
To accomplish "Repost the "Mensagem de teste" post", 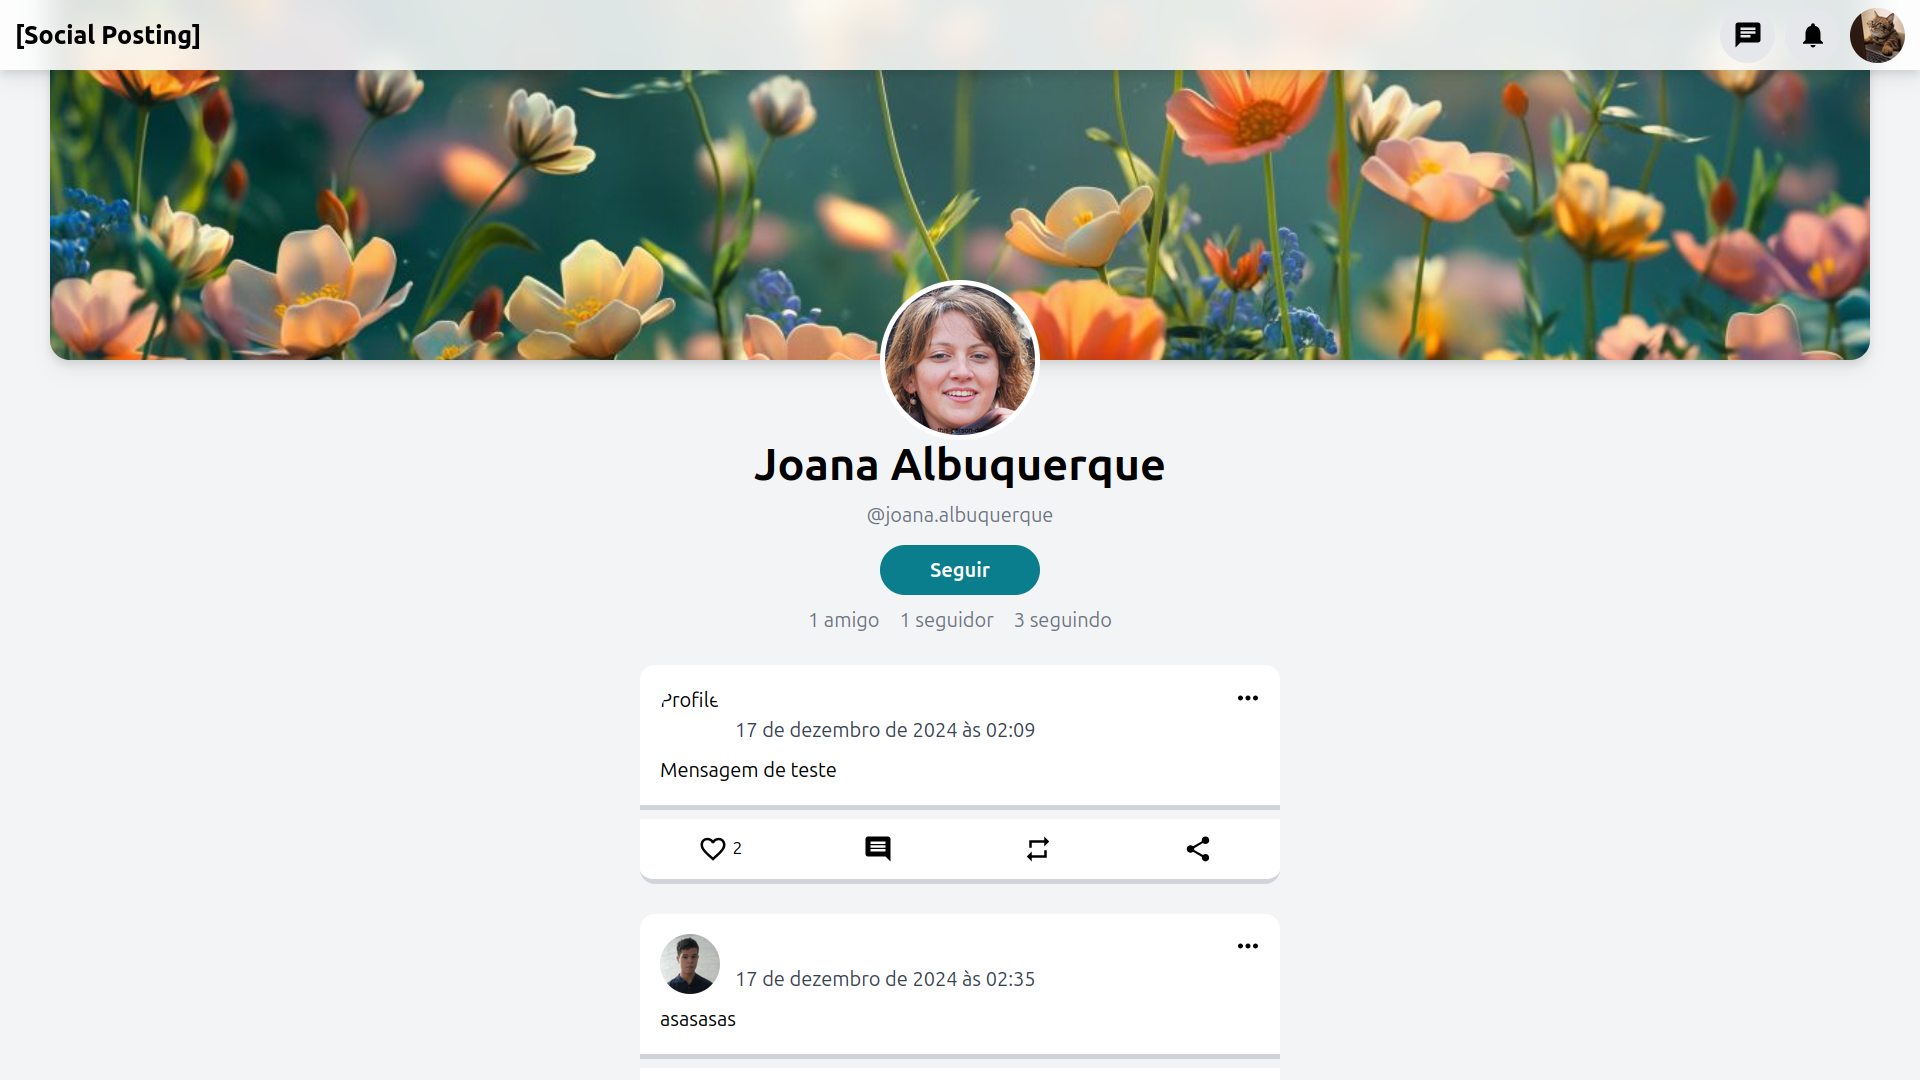I will coord(1038,849).
